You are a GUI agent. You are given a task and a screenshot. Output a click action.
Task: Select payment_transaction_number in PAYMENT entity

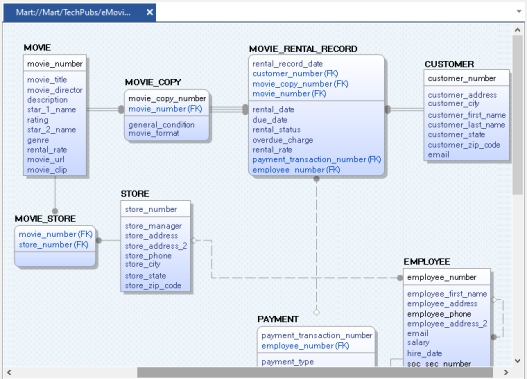point(317,335)
